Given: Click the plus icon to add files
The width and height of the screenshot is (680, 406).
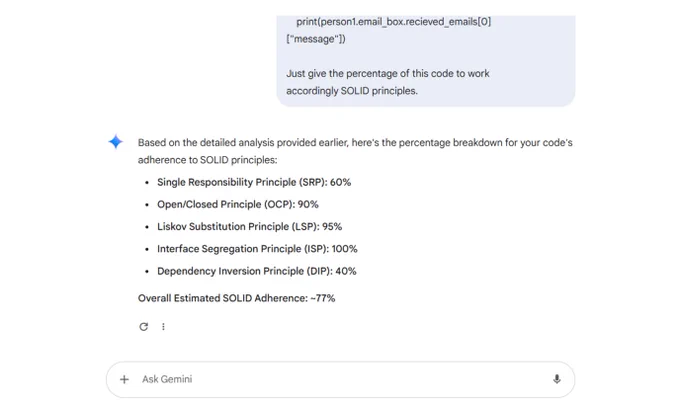Looking at the screenshot, I should tap(125, 380).
